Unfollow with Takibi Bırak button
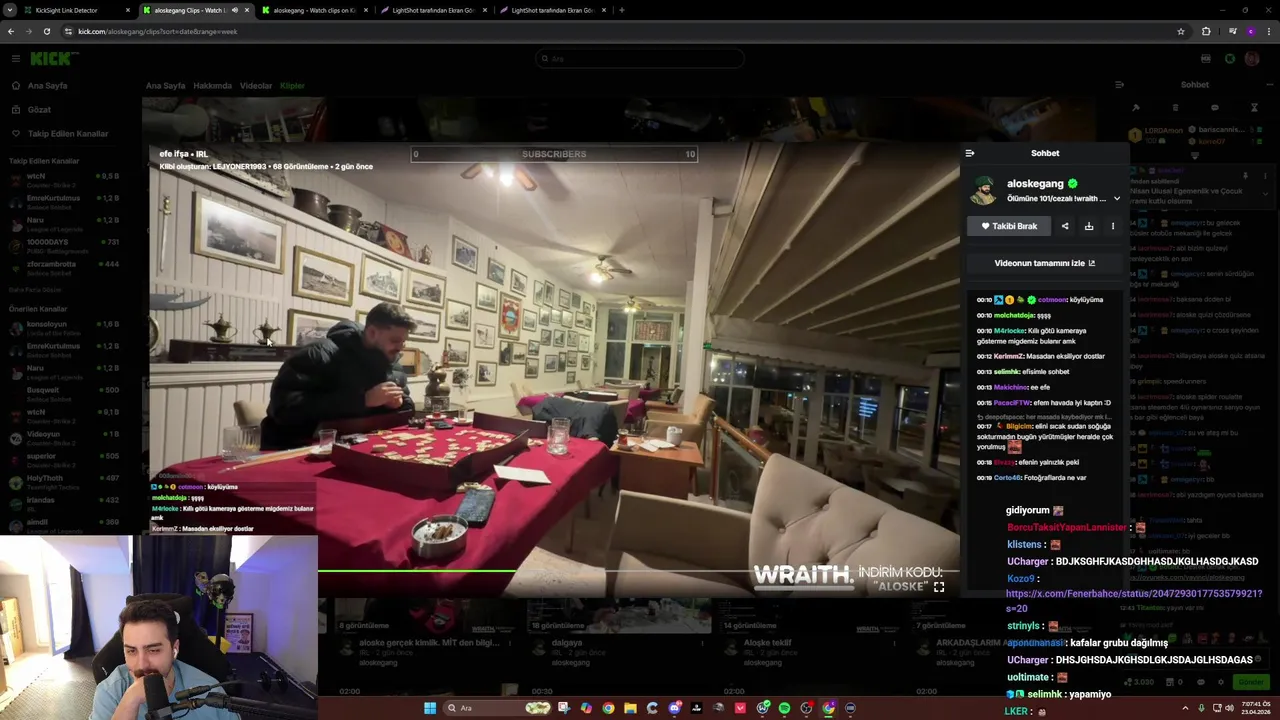The height and width of the screenshot is (720, 1280). pos(1009,226)
